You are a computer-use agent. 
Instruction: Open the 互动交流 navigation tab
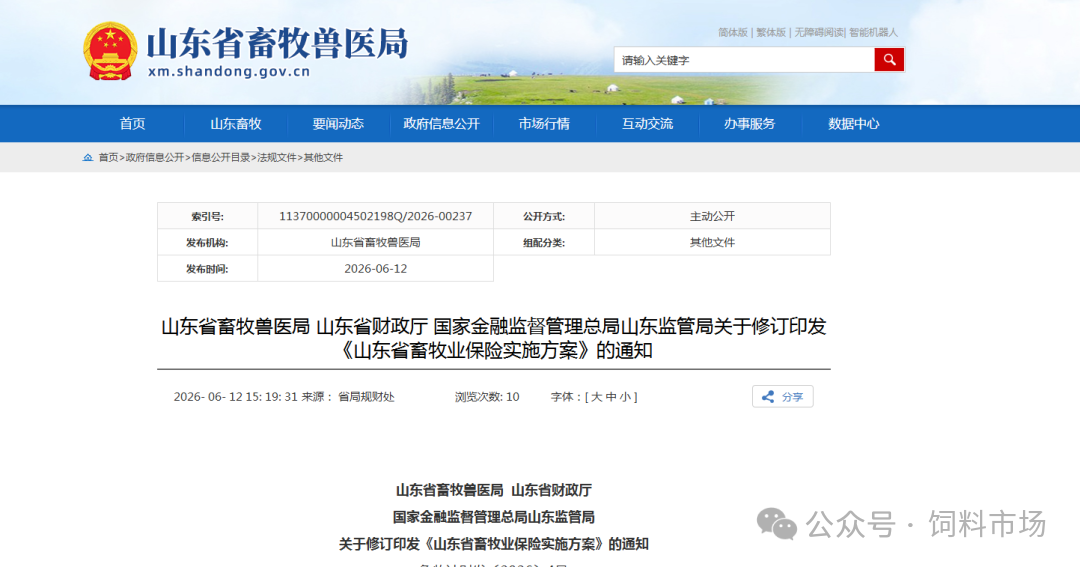647,124
